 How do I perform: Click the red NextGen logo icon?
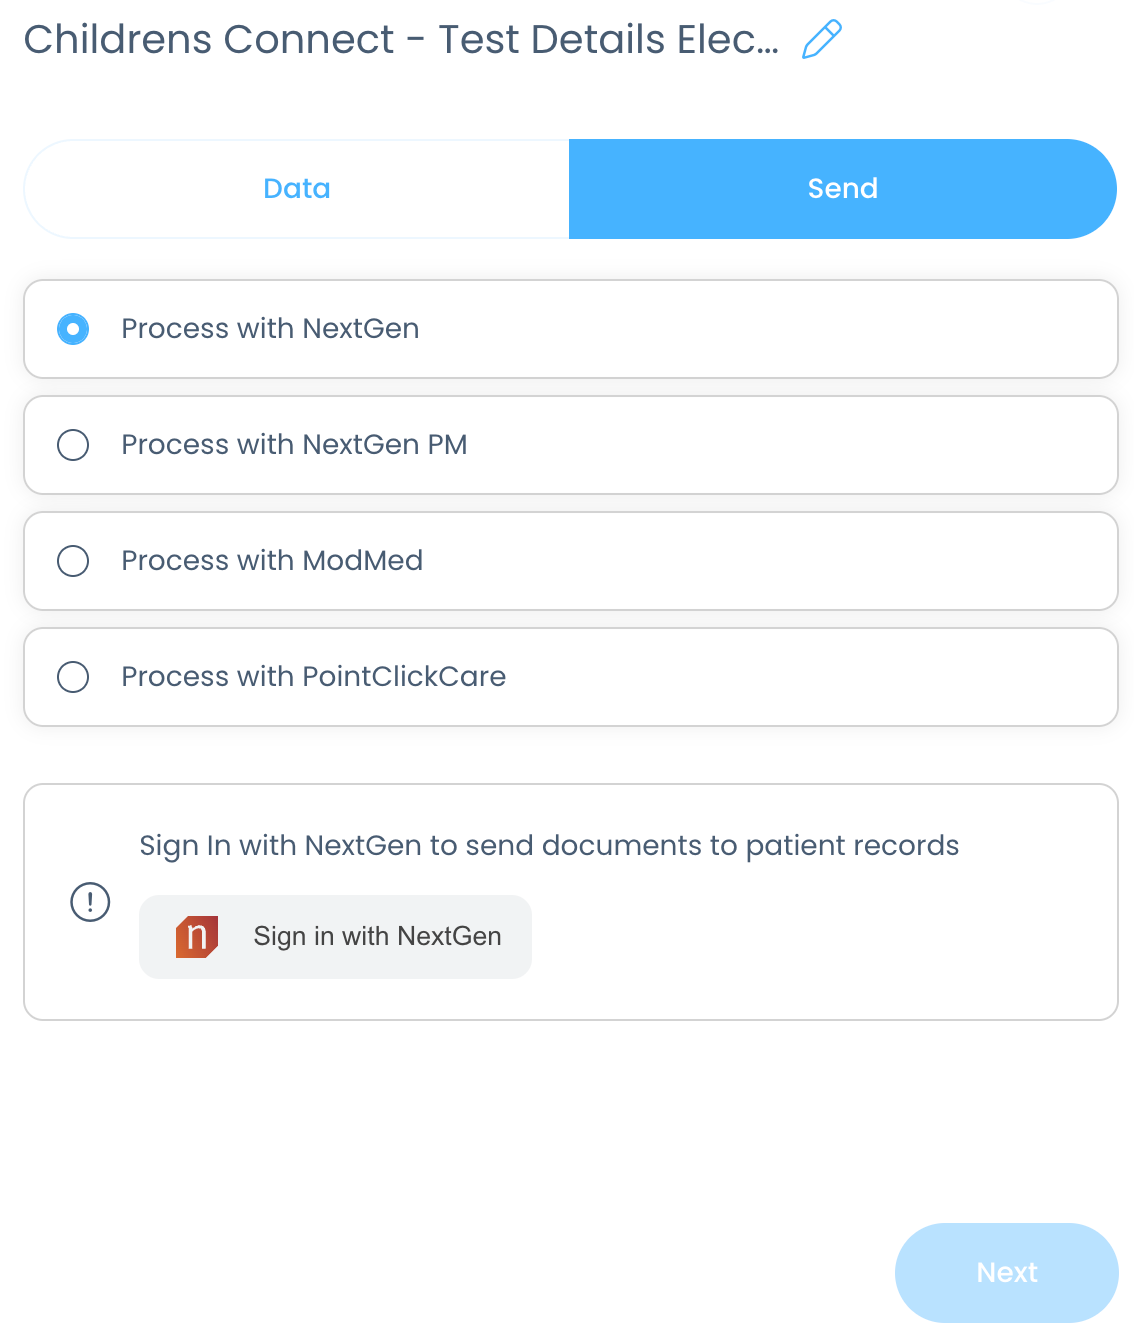197,937
